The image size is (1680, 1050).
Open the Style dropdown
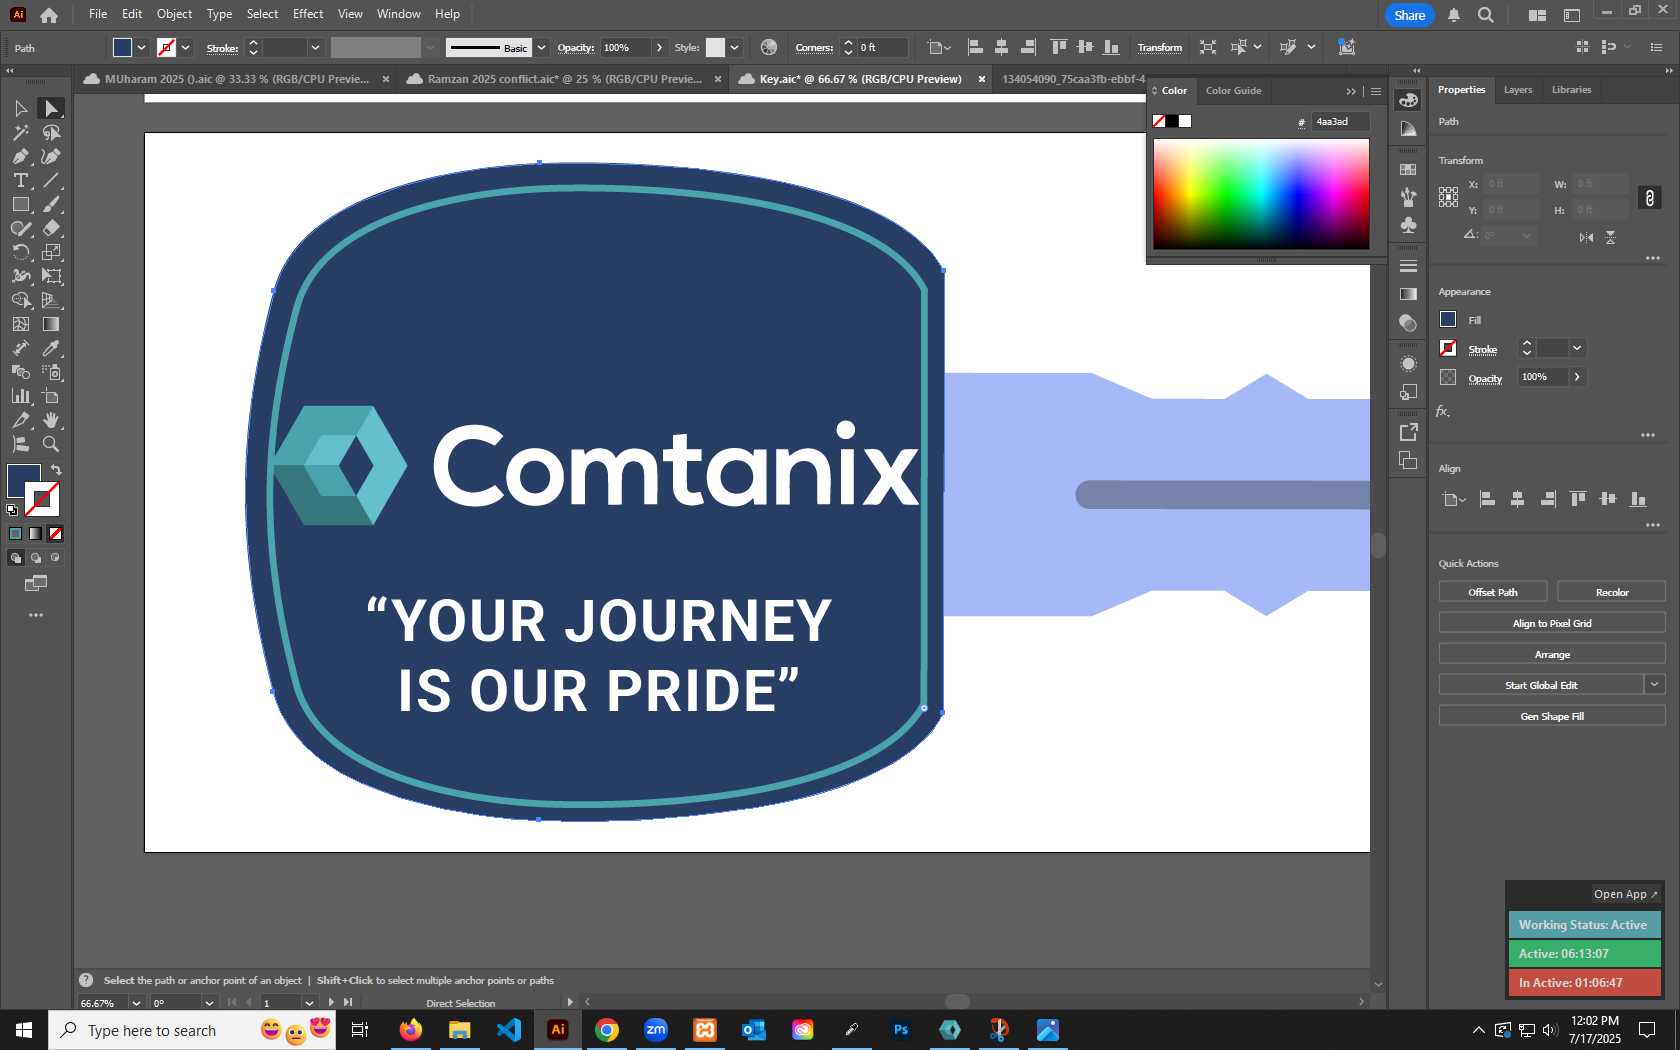pos(734,47)
